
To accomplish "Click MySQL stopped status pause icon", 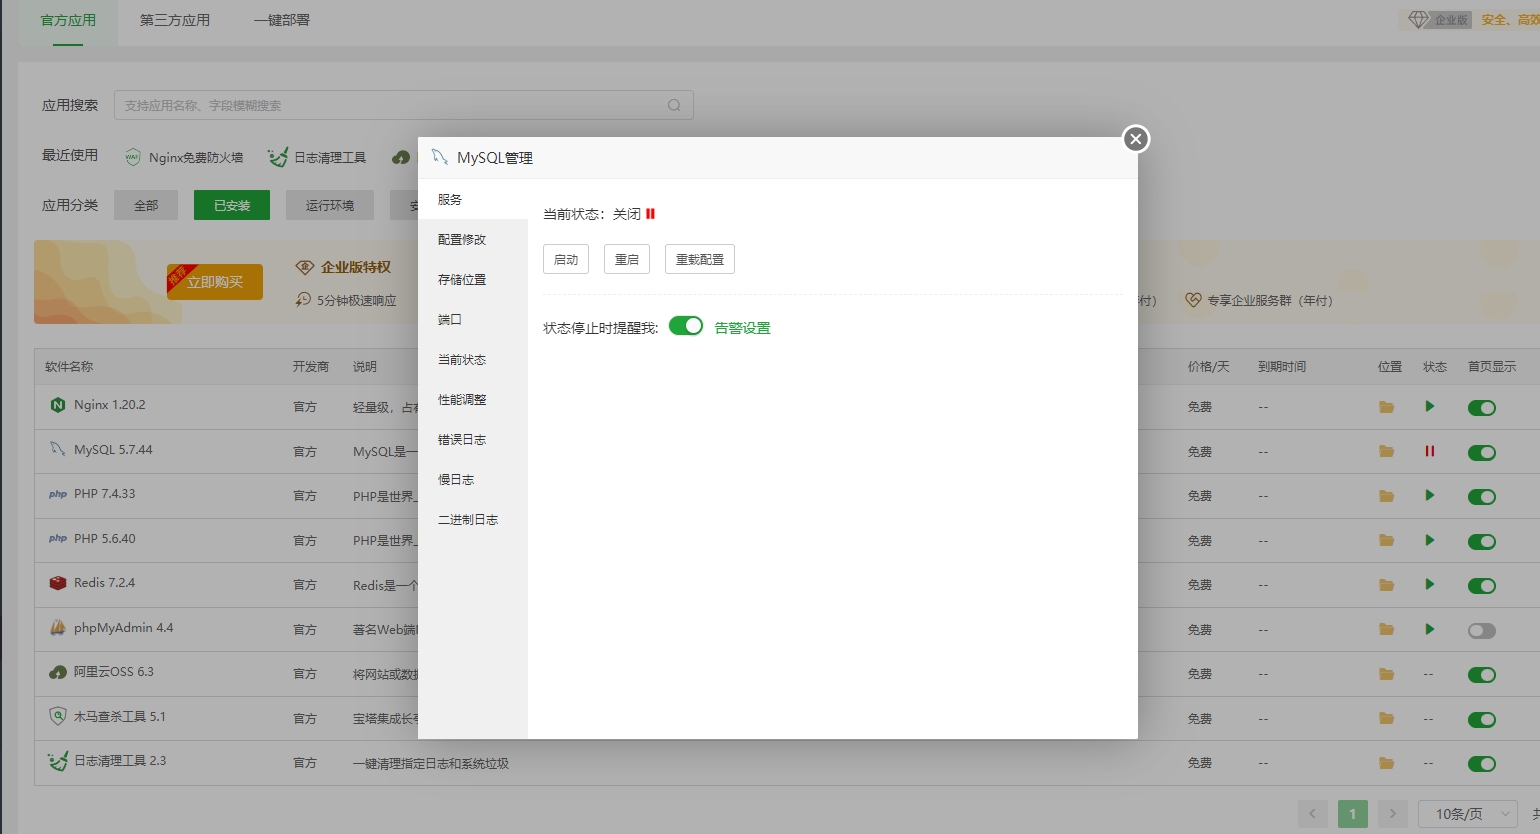I will pyautogui.click(x=1430, y=451).
